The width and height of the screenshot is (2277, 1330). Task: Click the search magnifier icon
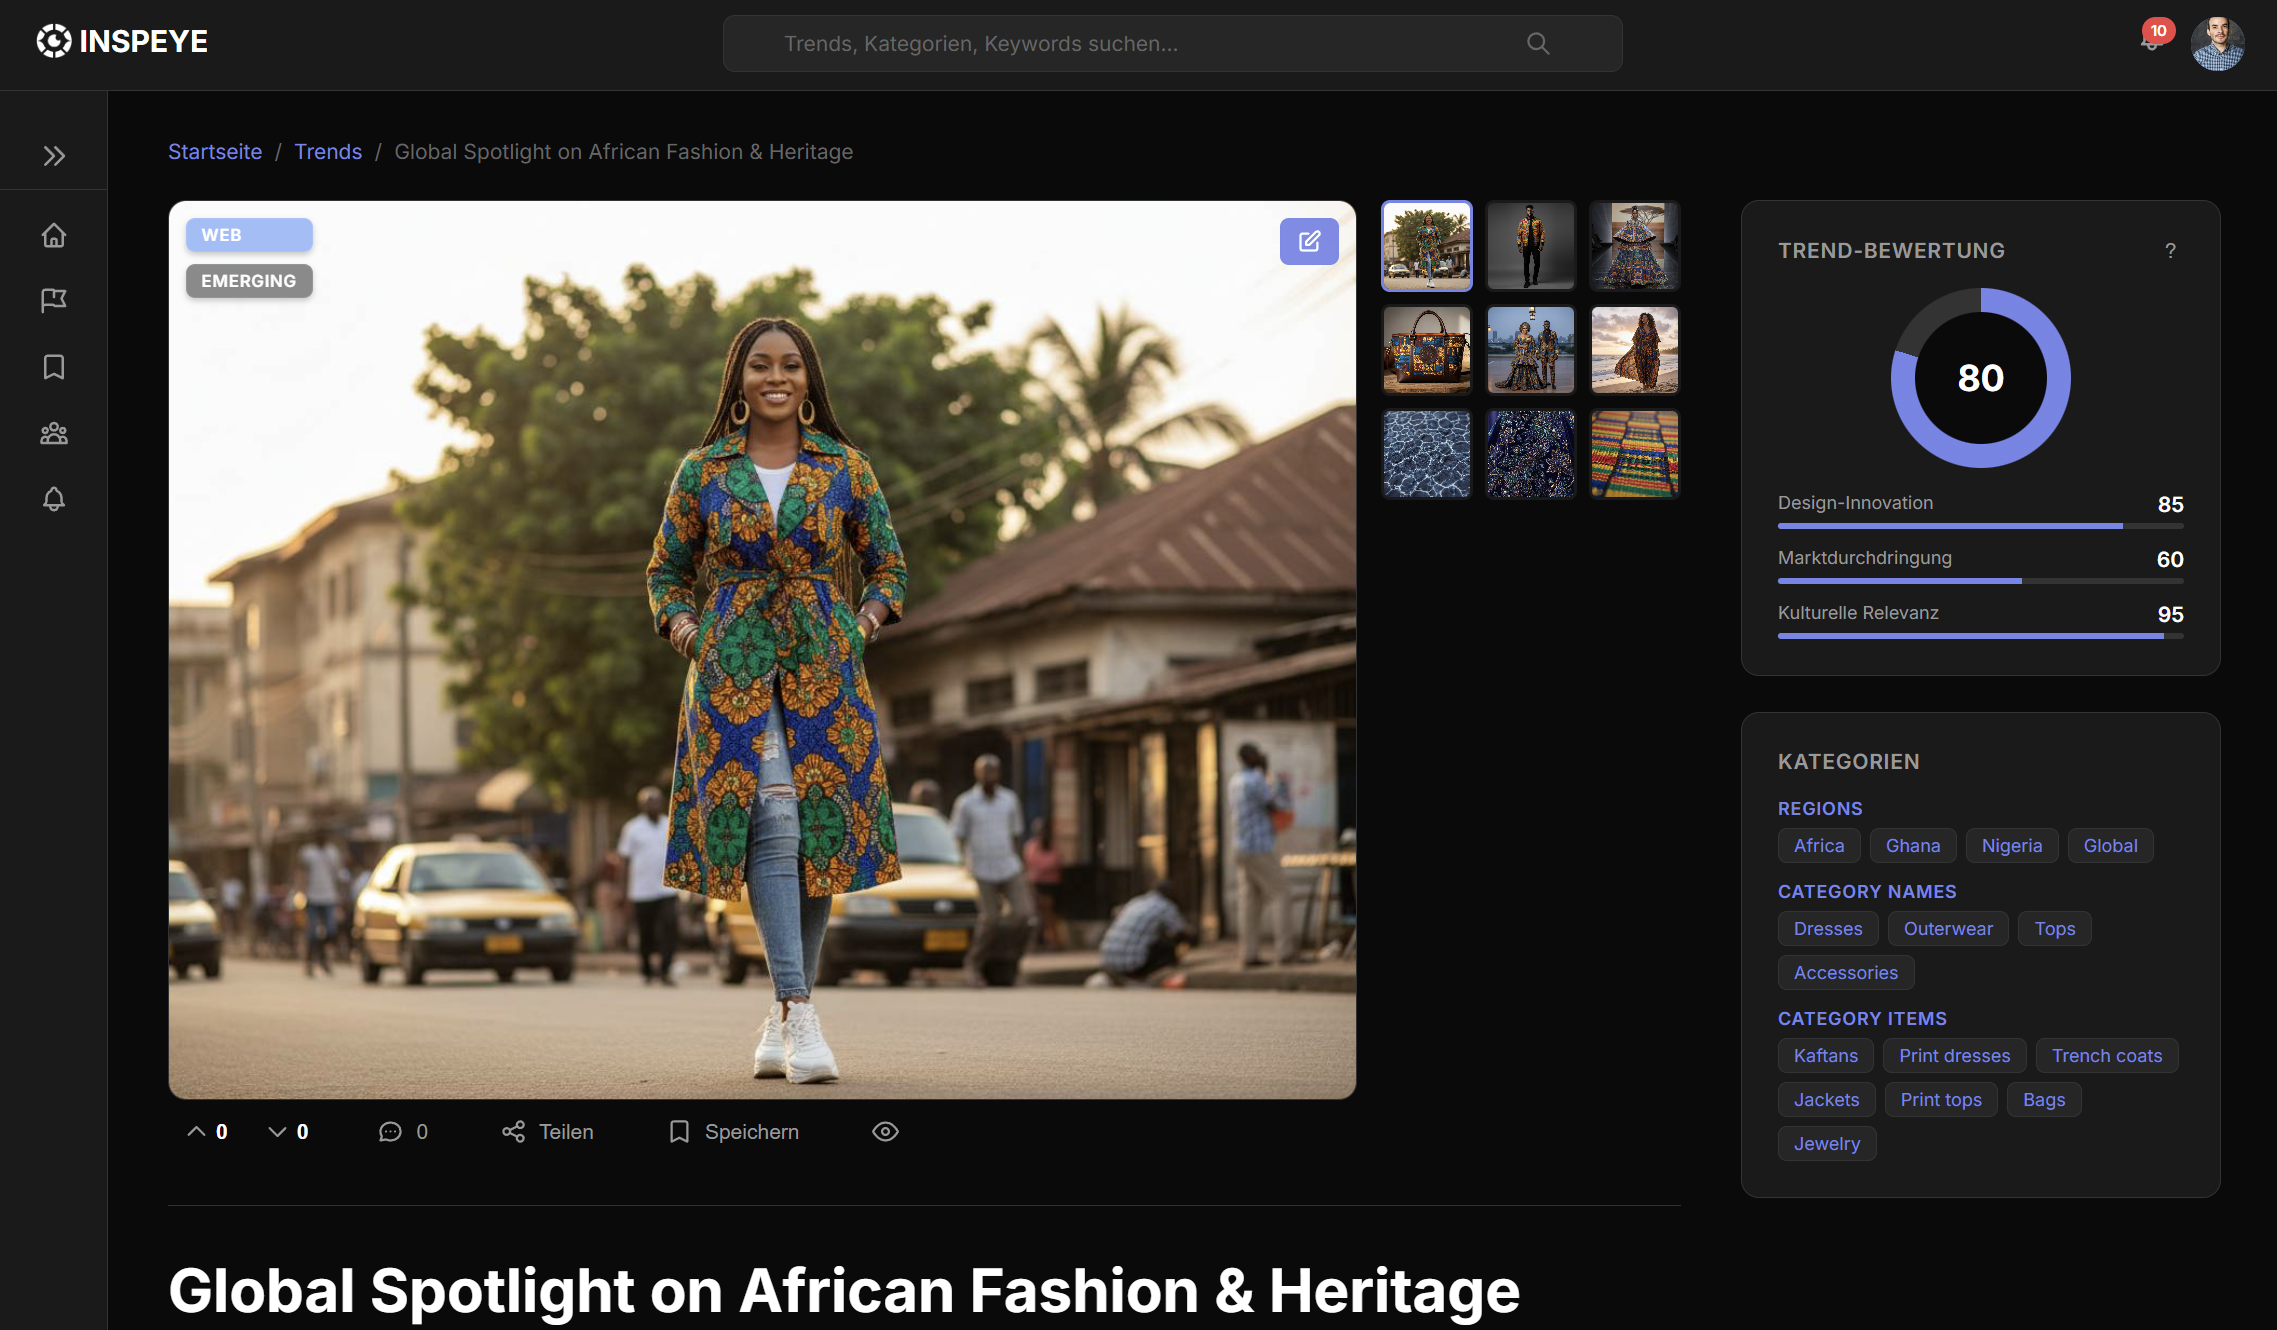pyautogui.click(x=1538, y=43)
